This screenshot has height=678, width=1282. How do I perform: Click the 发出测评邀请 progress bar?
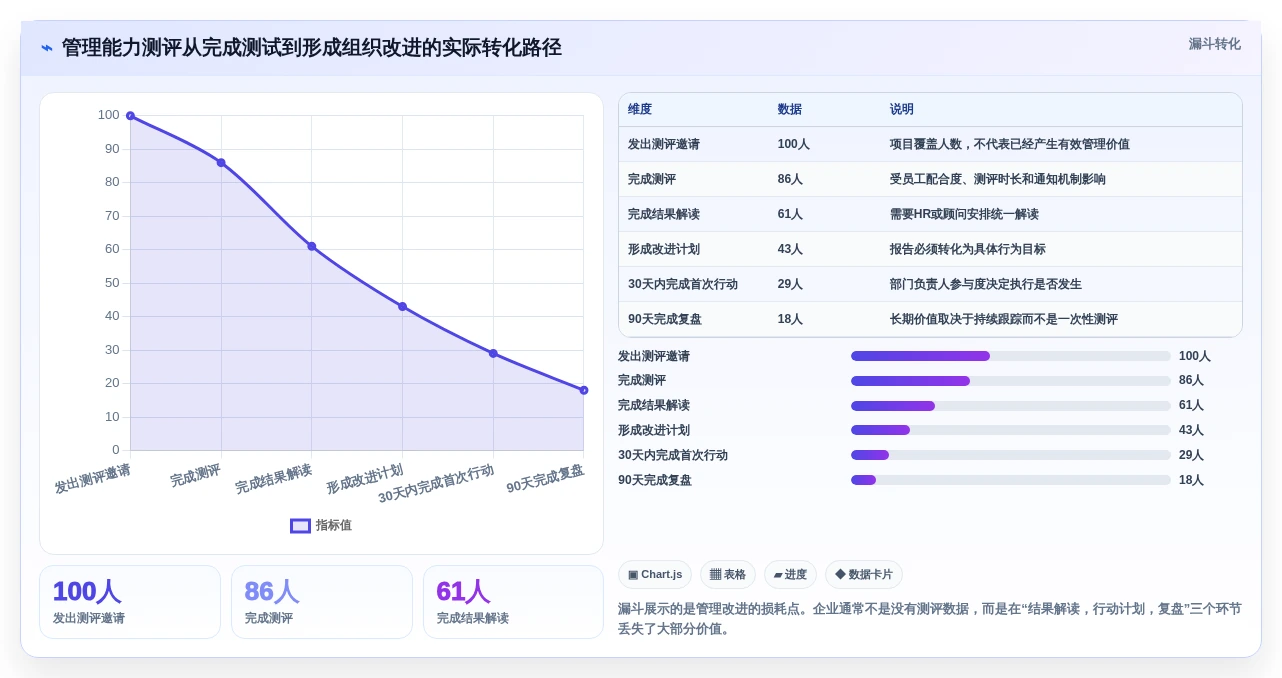pyautogui.click(x=1010, y=356)
